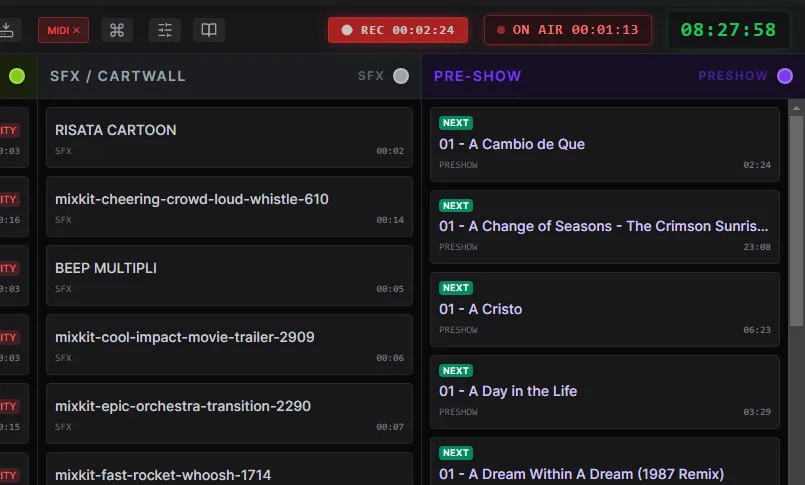Select track 01 - A Cristo
The width and height of the screenshot is (805, 485).
(605, 309)
